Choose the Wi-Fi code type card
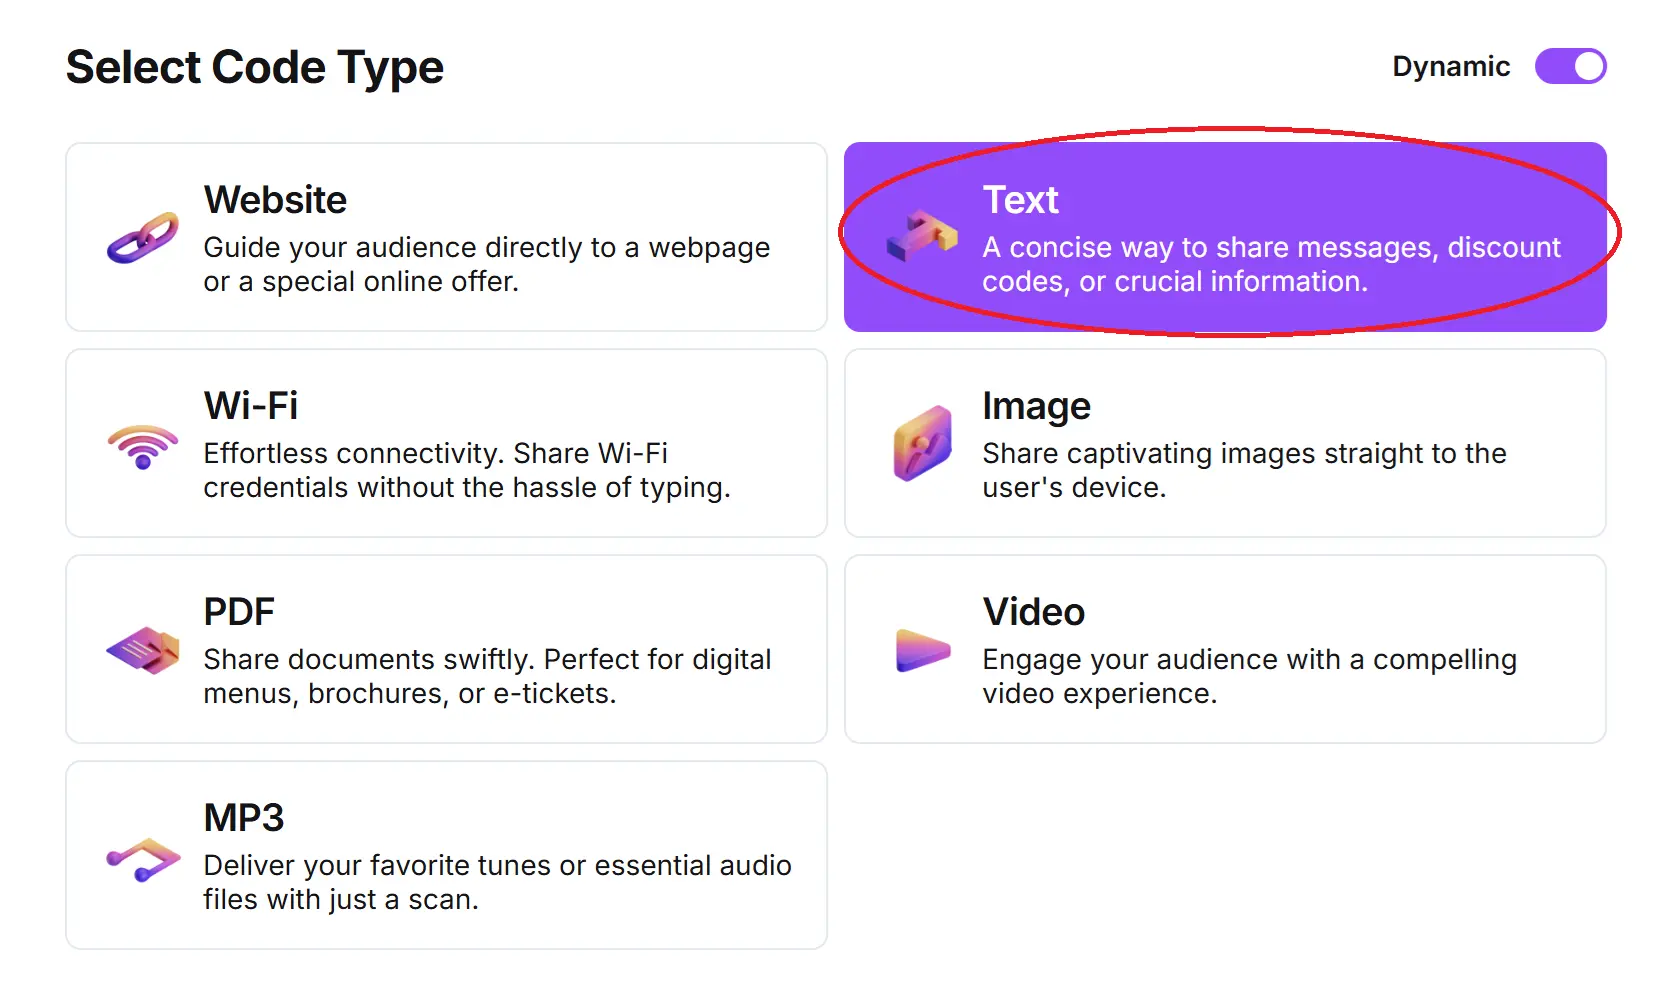This screenshot has height=990, width=1667. tap(446, 444)
